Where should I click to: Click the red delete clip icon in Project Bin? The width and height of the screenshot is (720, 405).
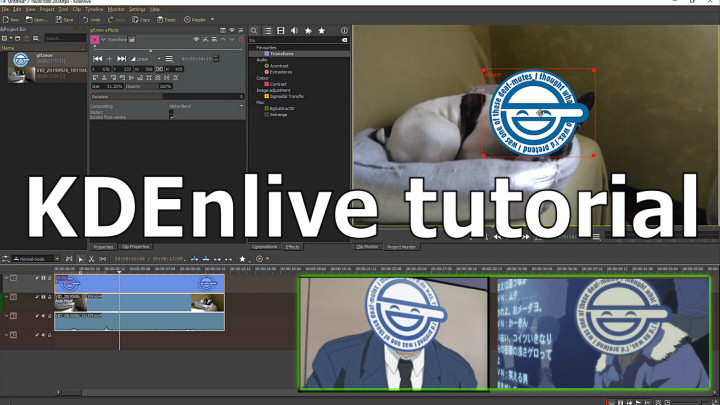27,38
